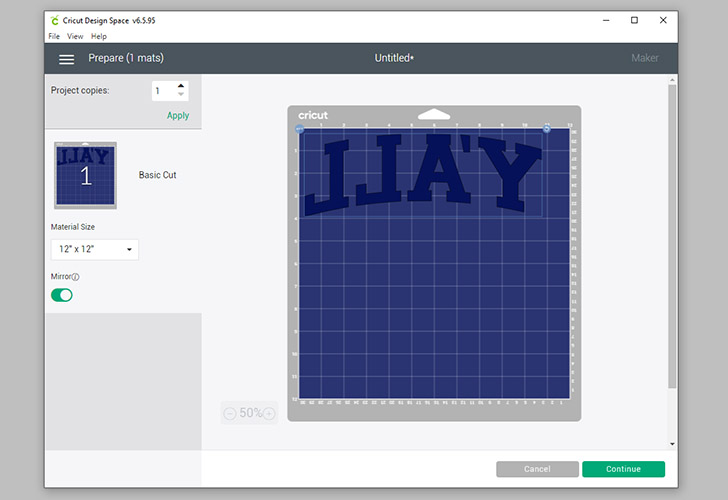
Task: Open the Material Size dropdown
Action: point(95,249)
